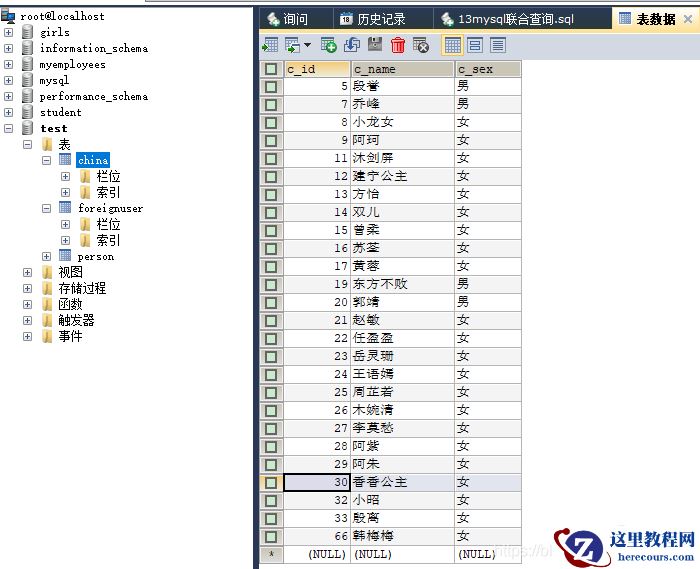This screenshot has width=700, height=569.
Task: Expand the 视图 views folder
Action: 28,273
